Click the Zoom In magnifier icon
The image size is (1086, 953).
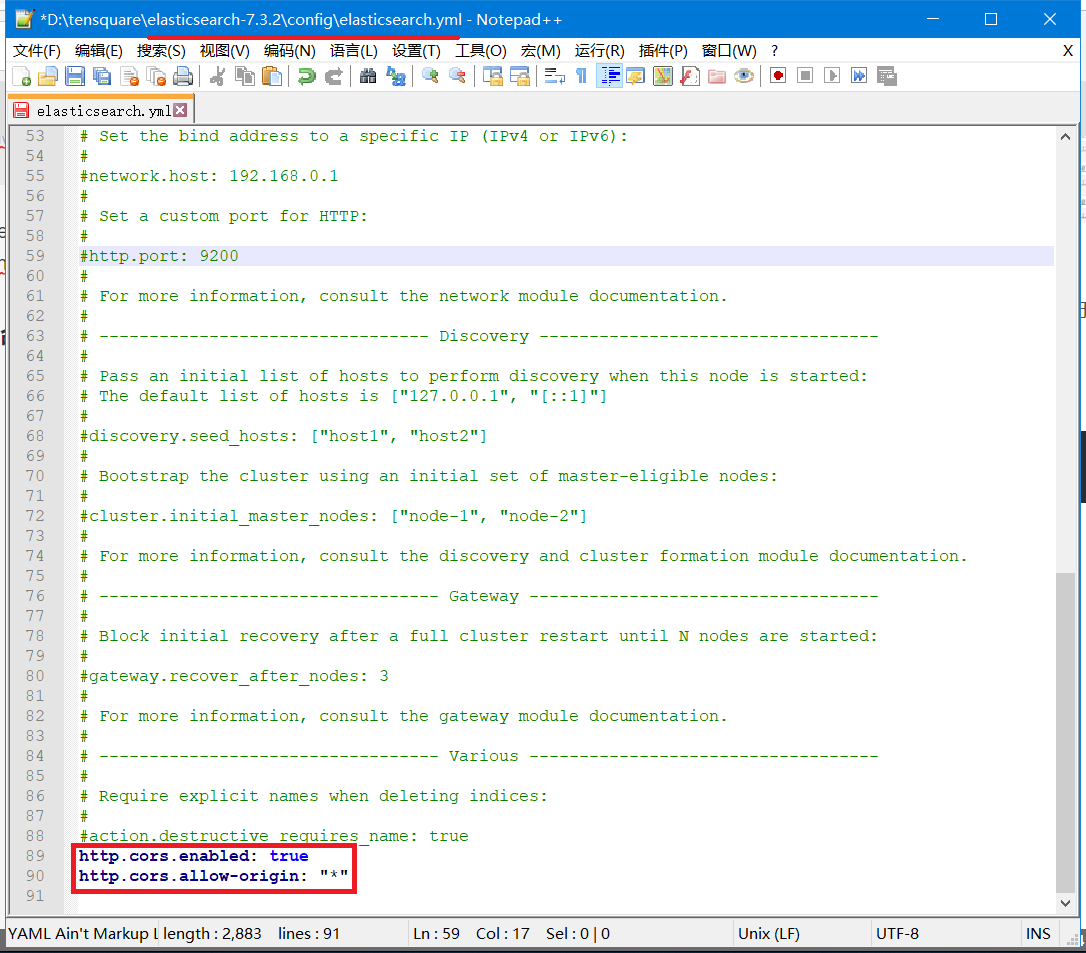[x=430, y=76]
